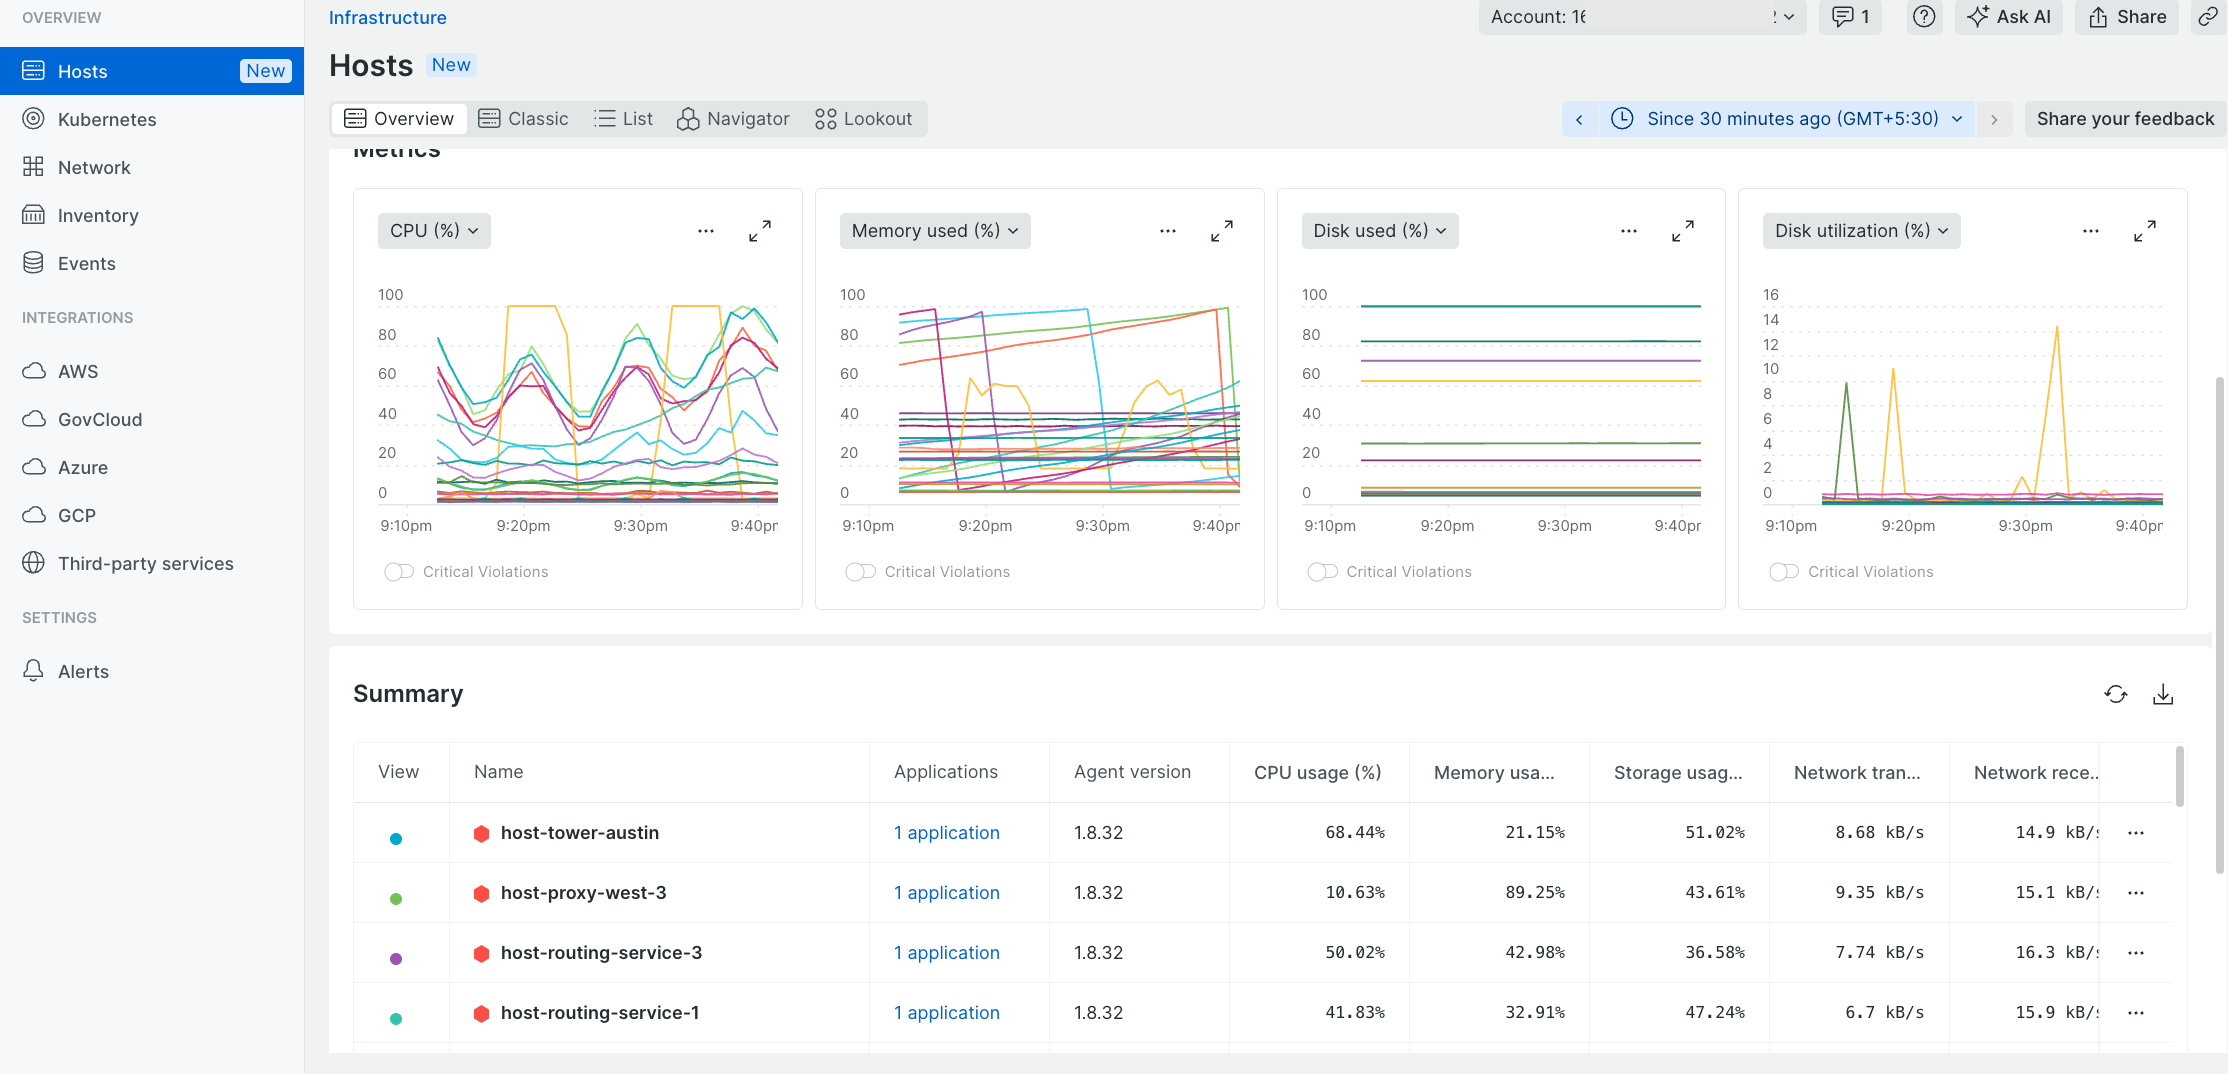Open more options on Memory used chart
Viewport: 2228px width, 1074px height.
pyautogui.click(x=1168, y=231)
